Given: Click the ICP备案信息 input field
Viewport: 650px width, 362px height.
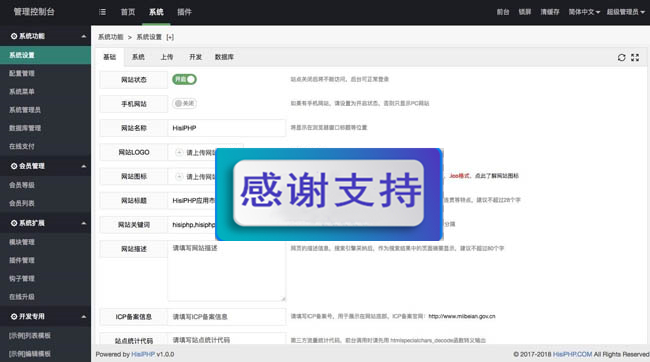Looking at the screenshot, I should coord(227,317).
